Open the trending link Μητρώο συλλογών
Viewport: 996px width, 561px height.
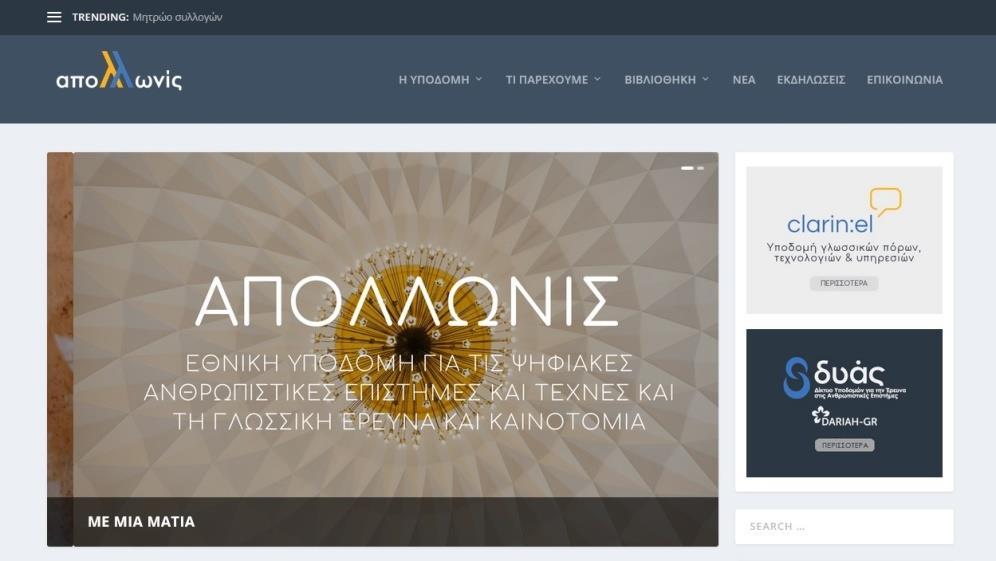(177, 17)
